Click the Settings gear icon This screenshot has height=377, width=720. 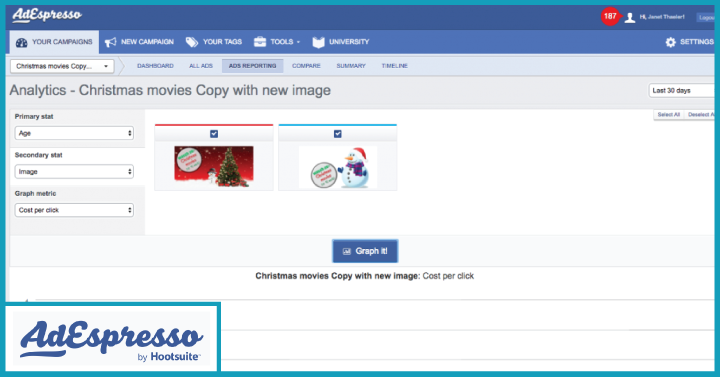670,42
